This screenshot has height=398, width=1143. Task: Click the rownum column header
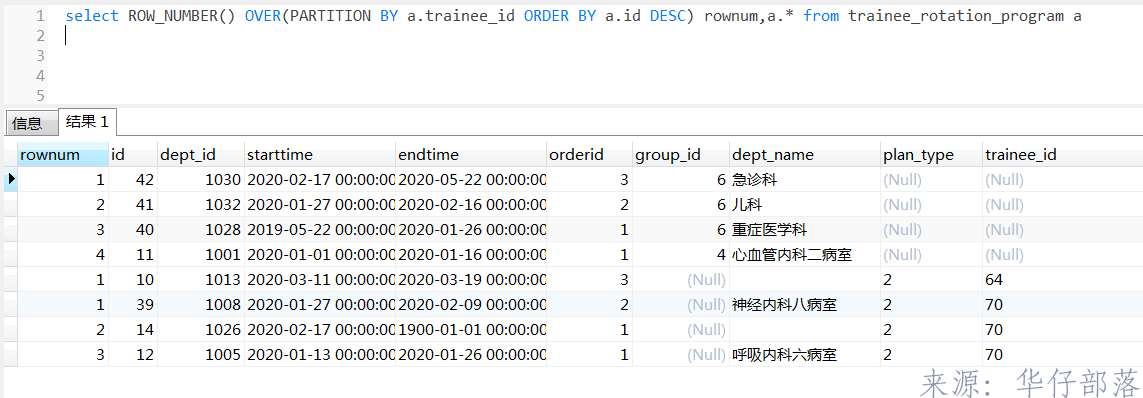click(x=62, y=155)
